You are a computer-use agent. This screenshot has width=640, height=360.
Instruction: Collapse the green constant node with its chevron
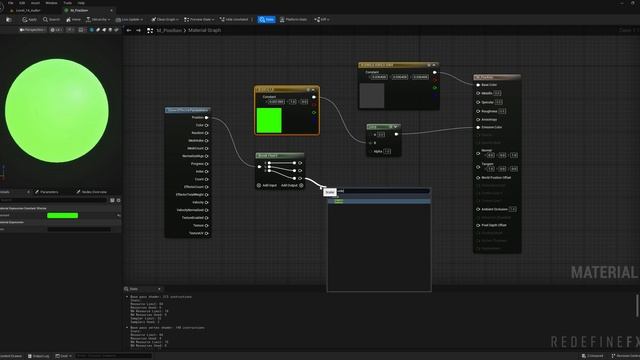tap(313, 90)
